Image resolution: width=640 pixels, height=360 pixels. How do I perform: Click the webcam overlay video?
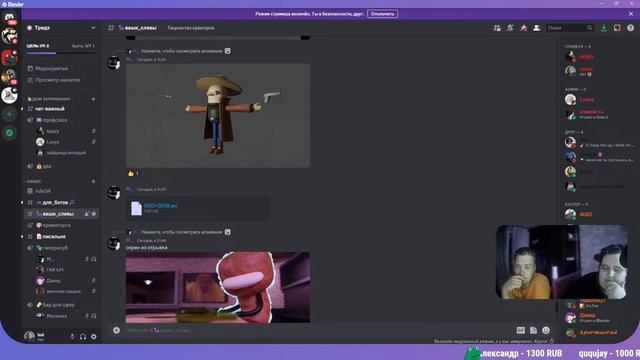[562, 262]
